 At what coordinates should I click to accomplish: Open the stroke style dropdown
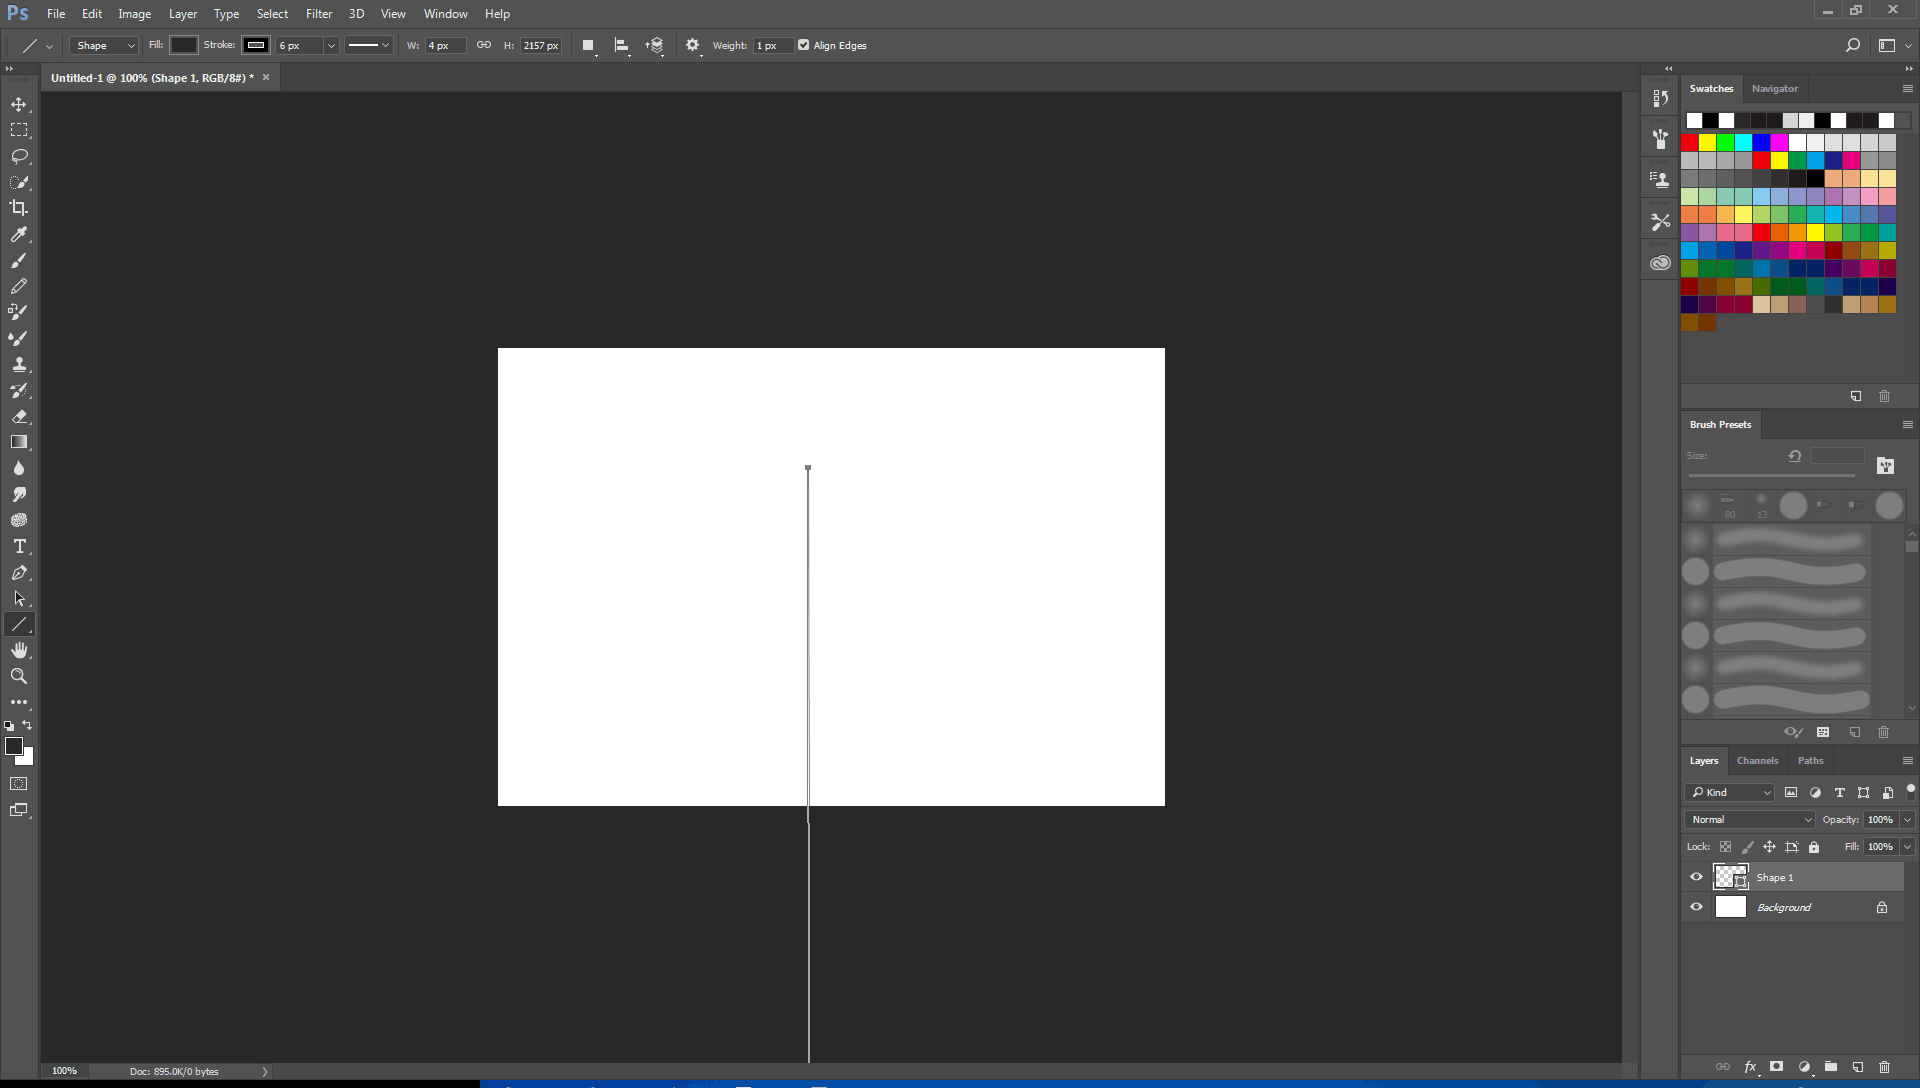click(367, 45)
